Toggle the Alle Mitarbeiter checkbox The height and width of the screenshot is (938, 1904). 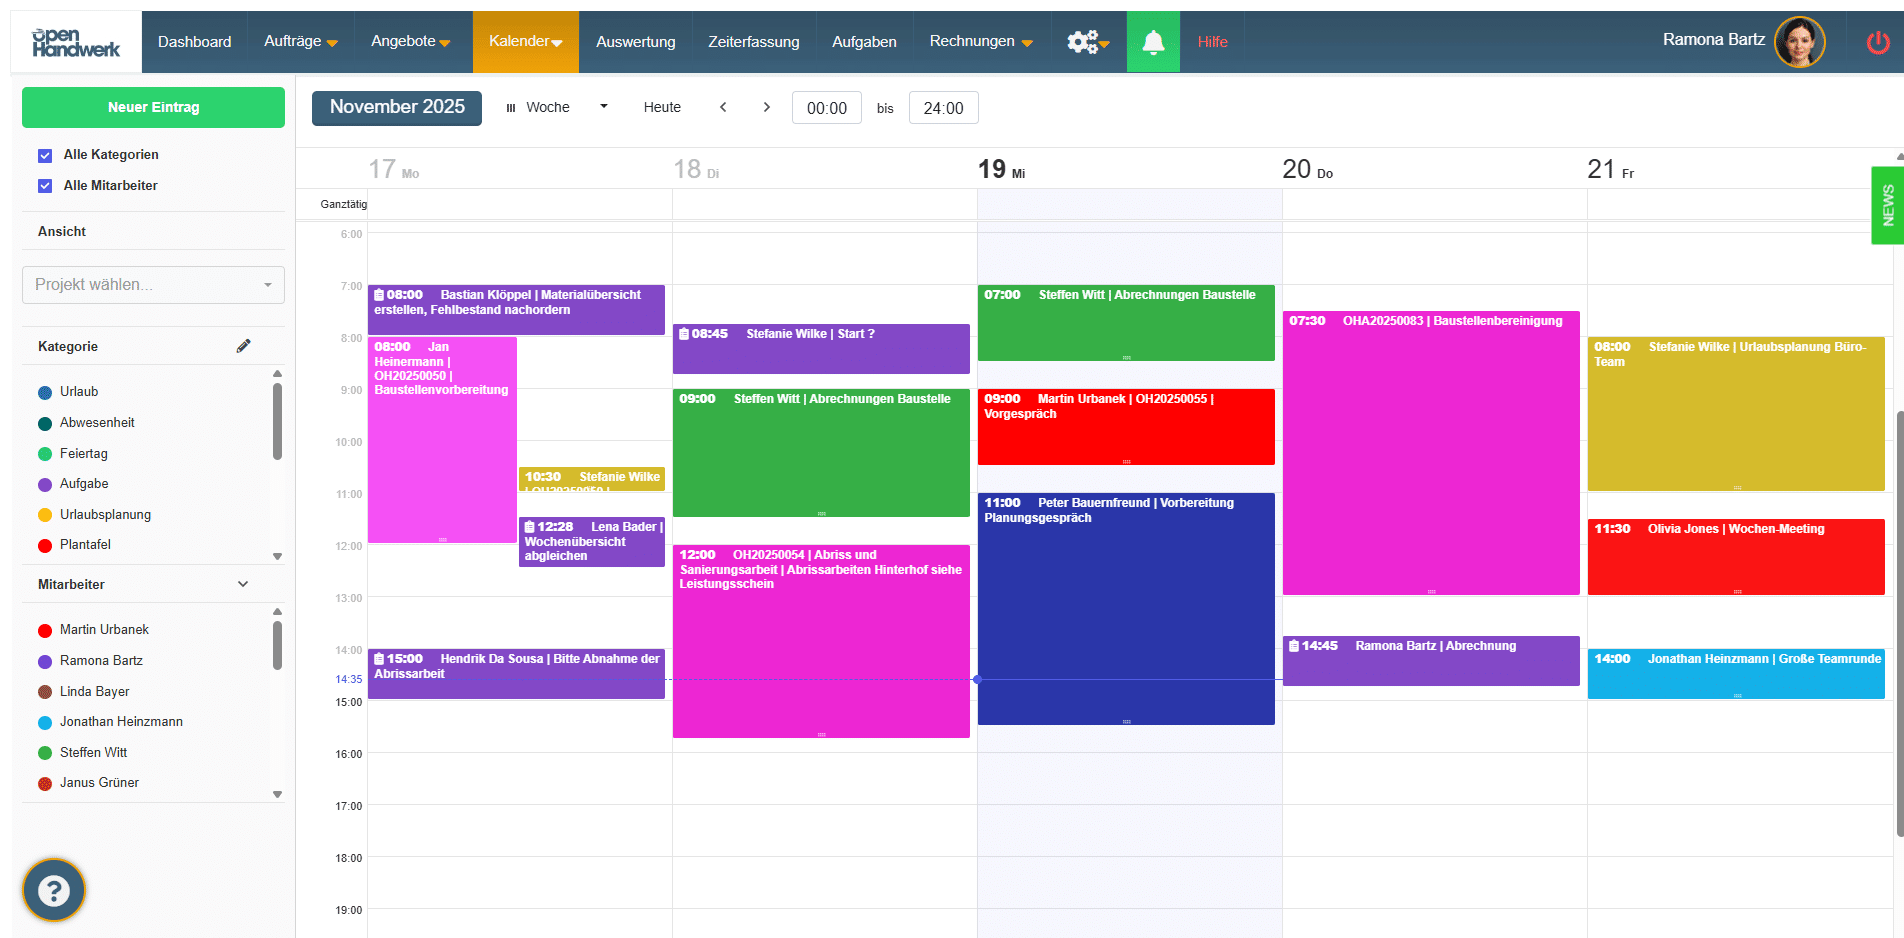45,186
